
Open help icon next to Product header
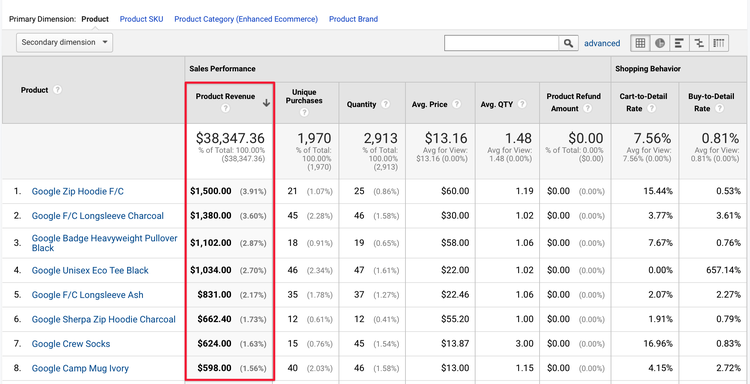pyautogui.click(x=57, y=90)
